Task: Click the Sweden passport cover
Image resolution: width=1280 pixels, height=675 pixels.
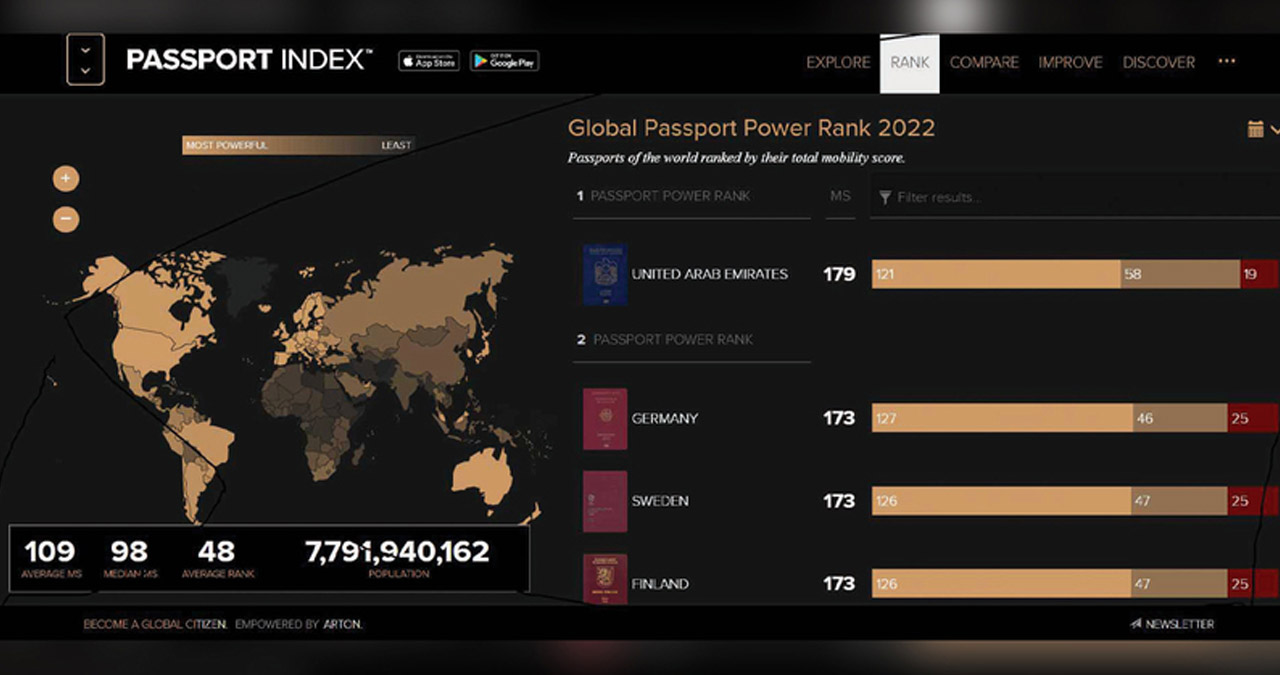Action: (x=604, y=501)
